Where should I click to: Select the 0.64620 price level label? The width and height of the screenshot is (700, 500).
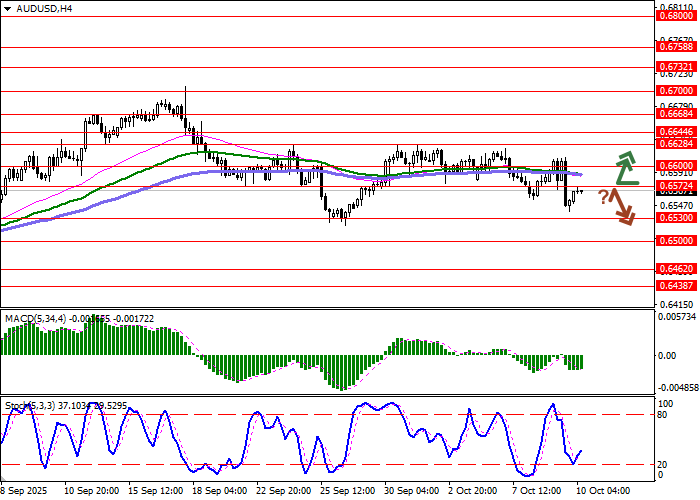(x=676, y=269)
